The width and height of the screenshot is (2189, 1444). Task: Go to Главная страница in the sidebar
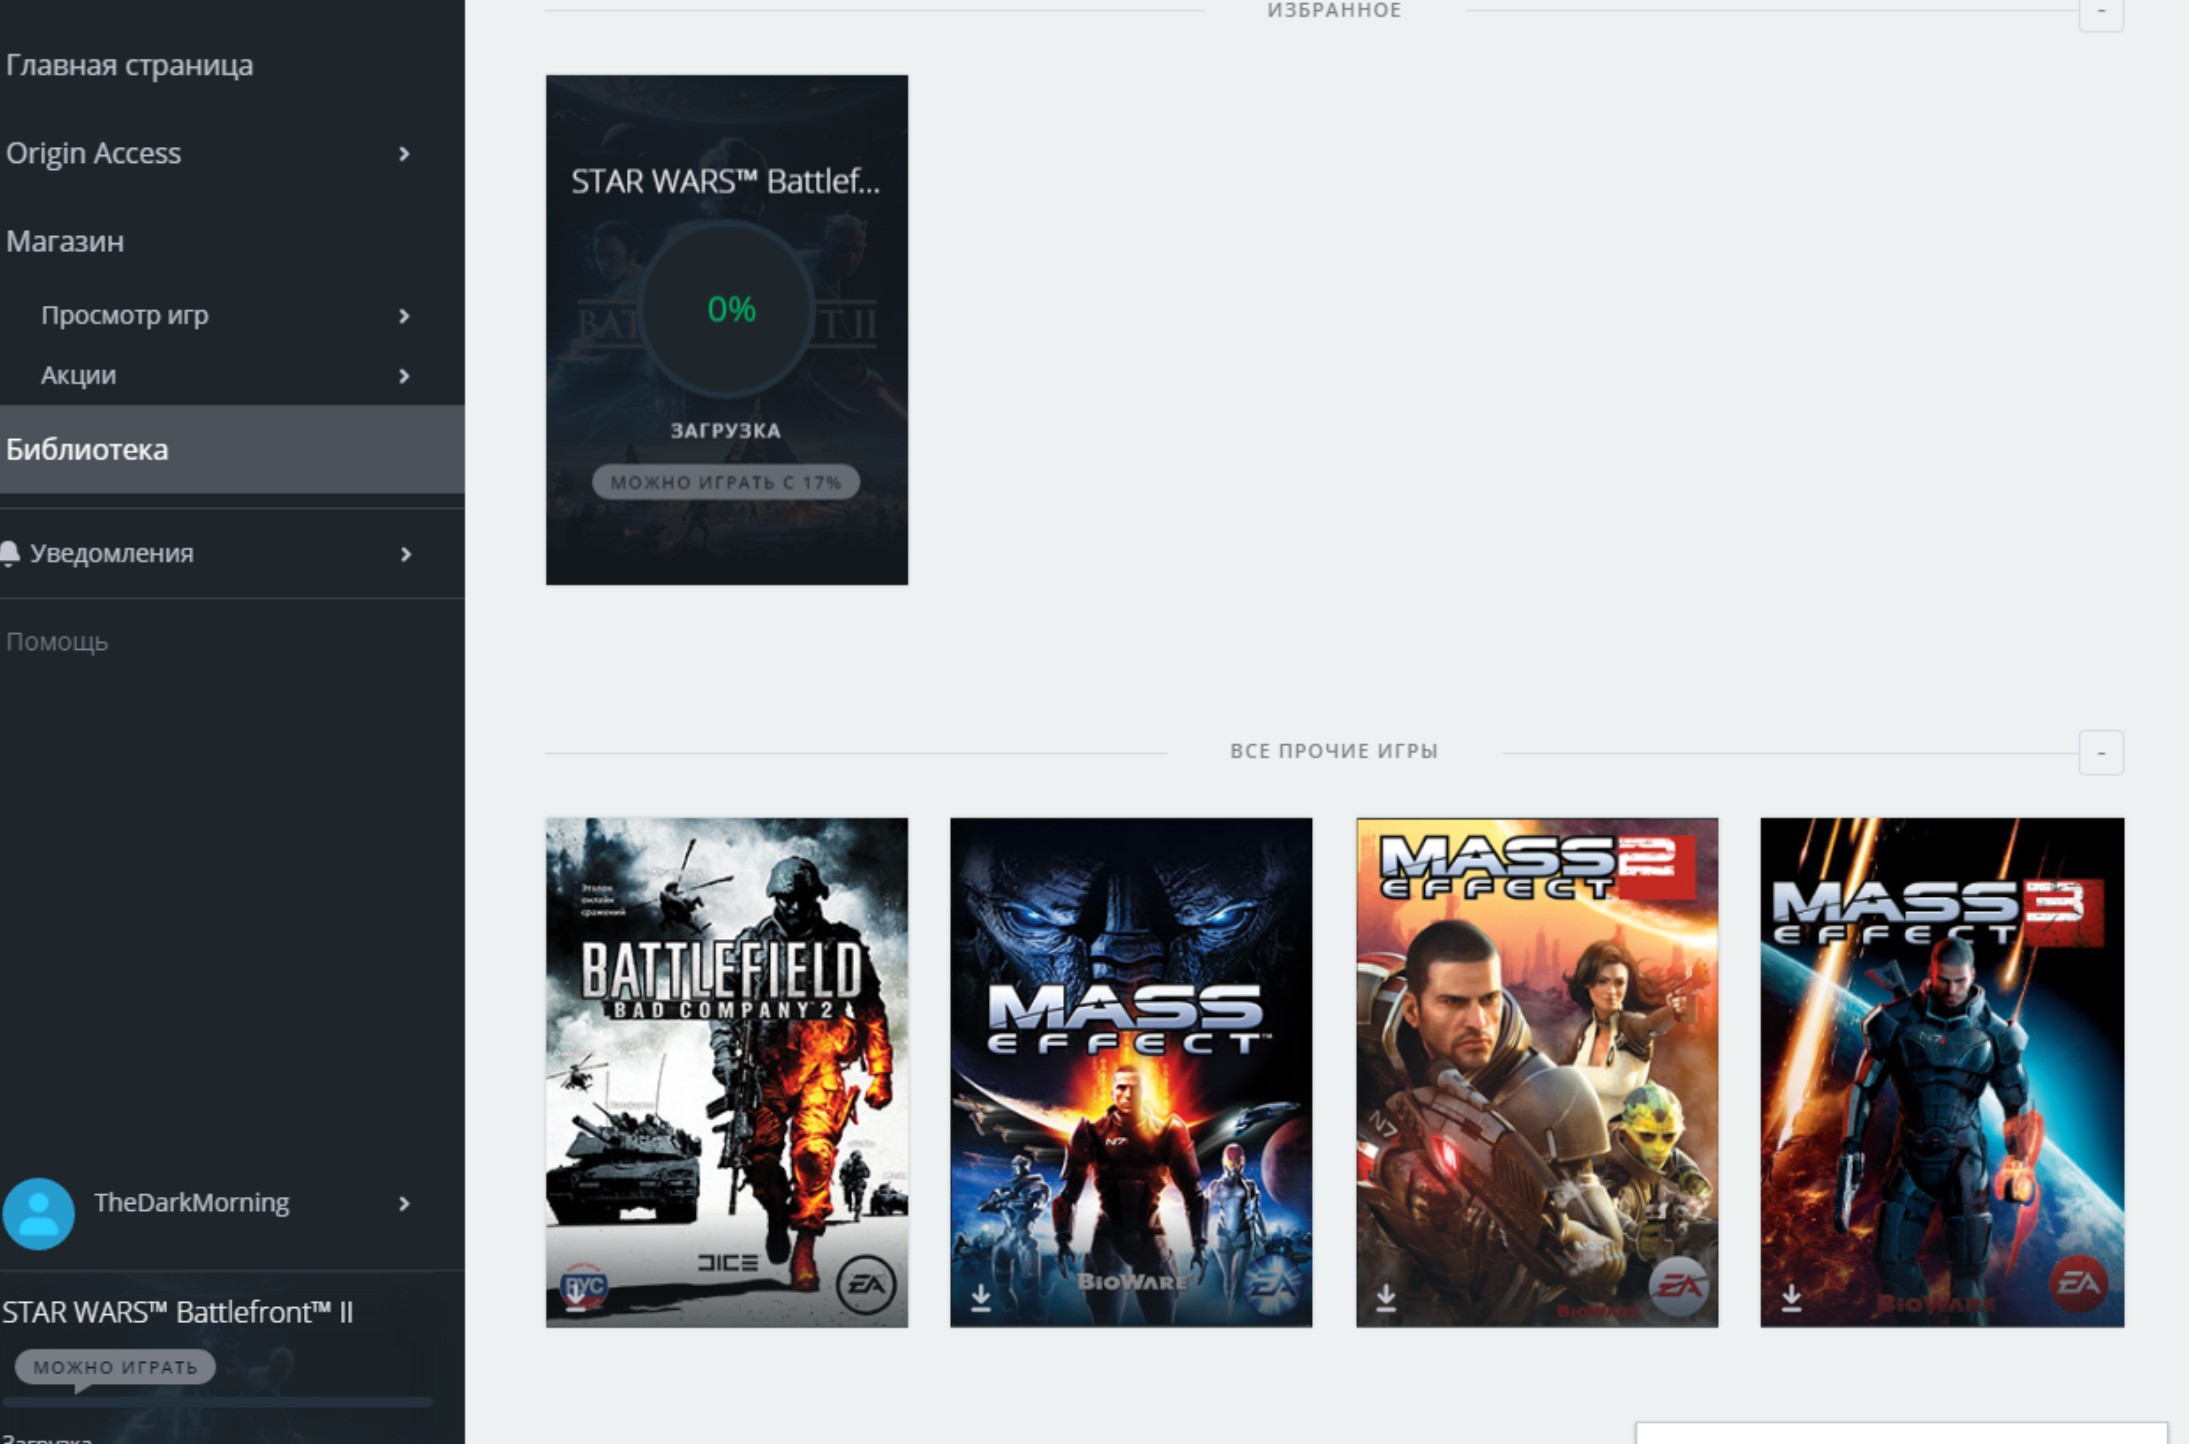tap(130, 66)
